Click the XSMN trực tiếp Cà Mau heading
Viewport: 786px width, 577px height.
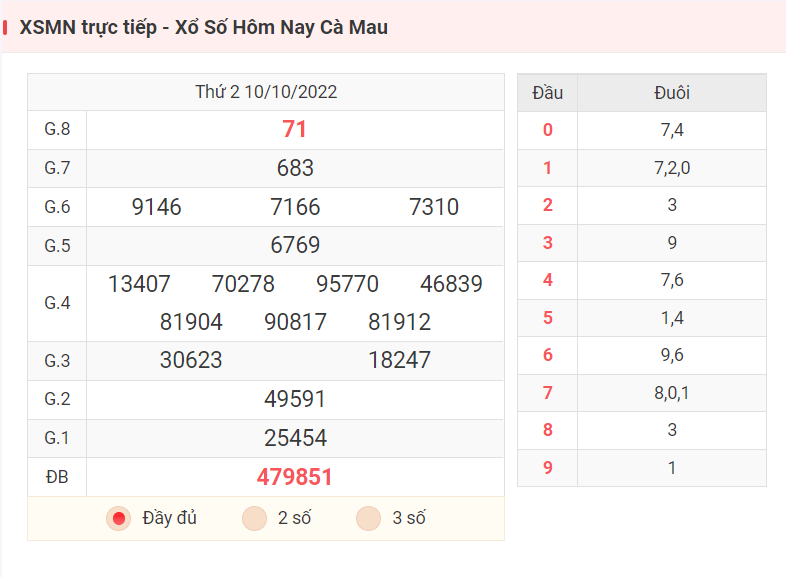click(204, 27)
